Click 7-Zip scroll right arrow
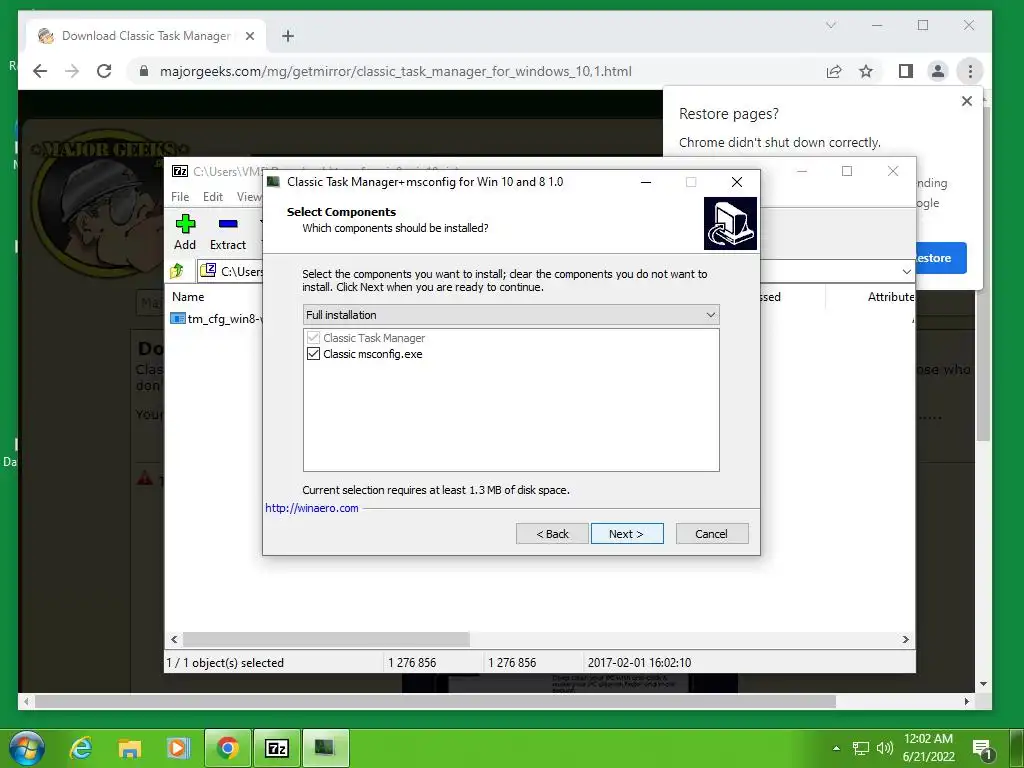 pos(906,639)
